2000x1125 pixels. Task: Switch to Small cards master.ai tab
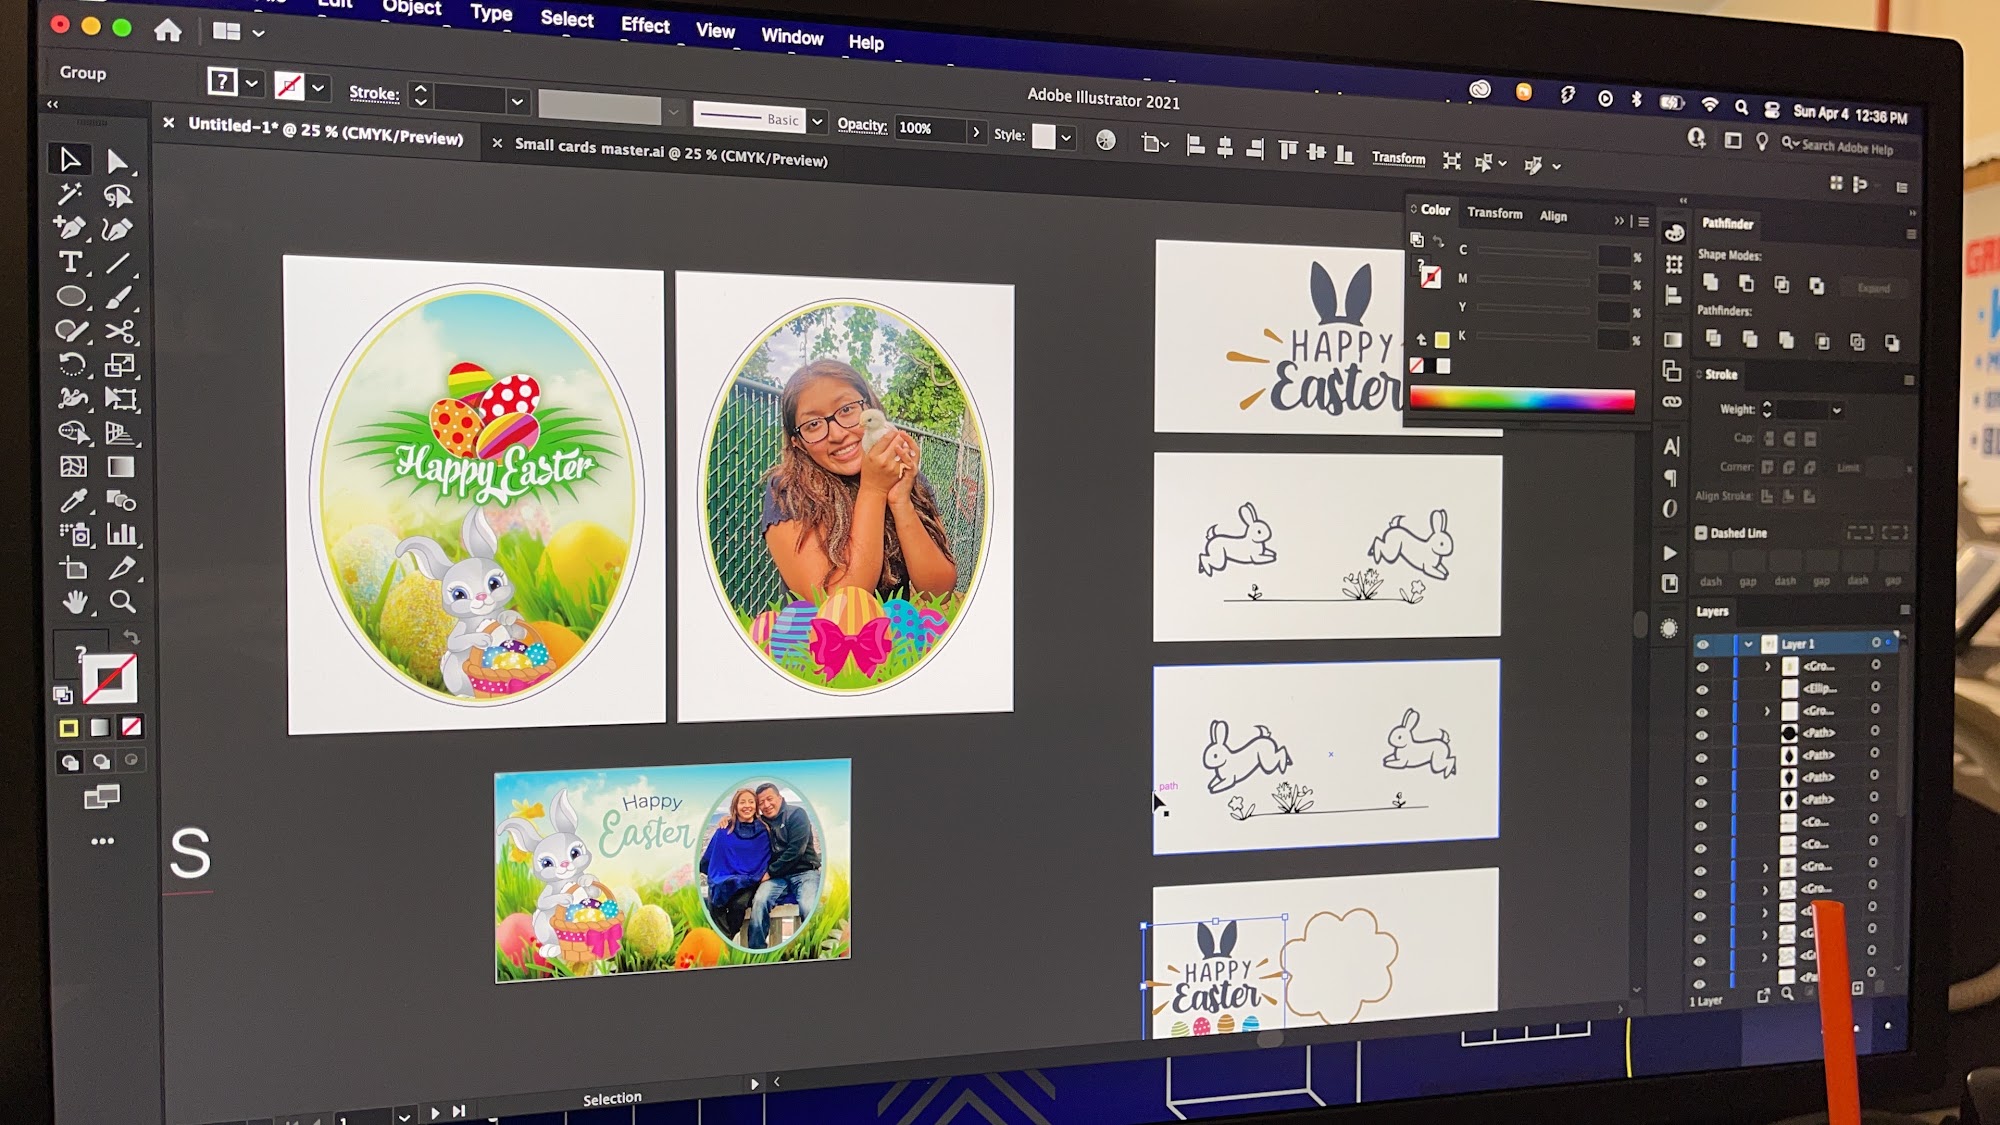tap(670, 152)
